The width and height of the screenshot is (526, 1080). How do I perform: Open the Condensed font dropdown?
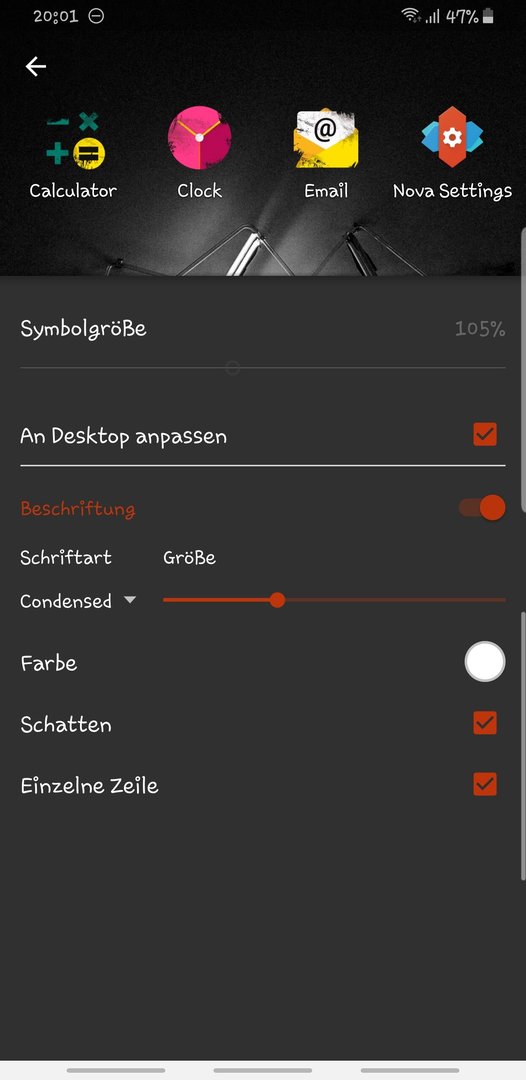coord(78,601)
